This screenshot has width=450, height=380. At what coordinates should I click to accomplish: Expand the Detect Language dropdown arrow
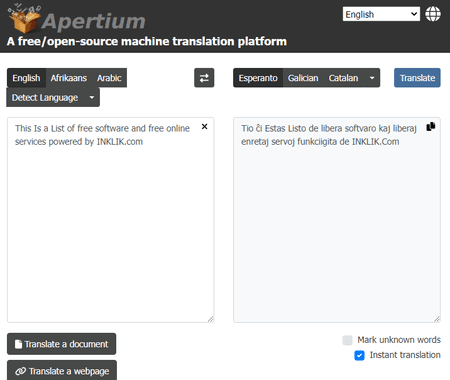click(92, 97)
